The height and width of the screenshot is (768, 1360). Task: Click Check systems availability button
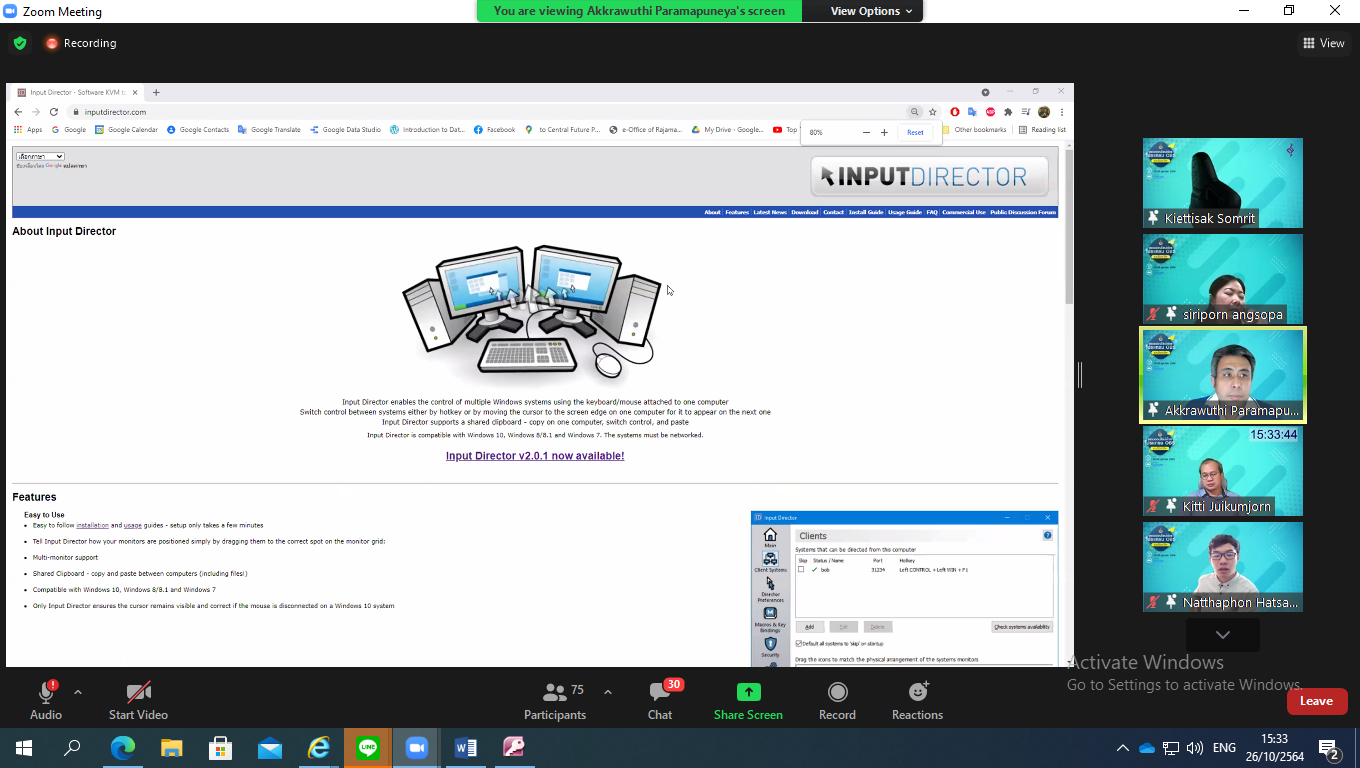point(1022,627)
